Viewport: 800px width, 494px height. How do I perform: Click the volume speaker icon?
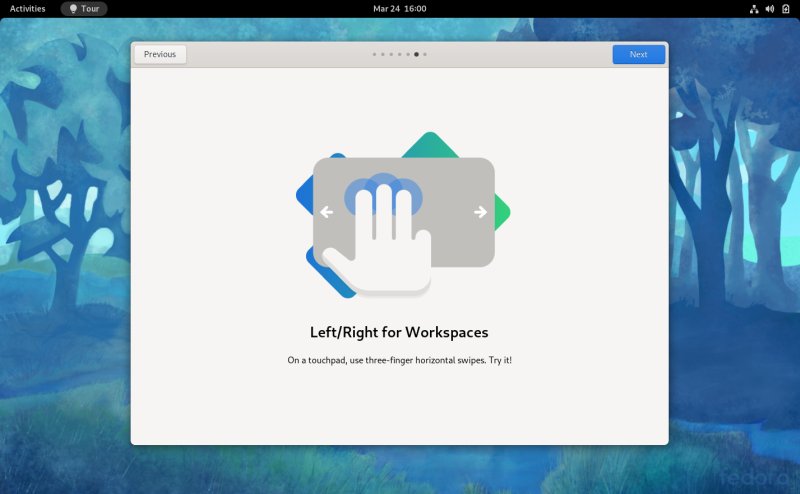pyautogui.click(x=769, y=8)
